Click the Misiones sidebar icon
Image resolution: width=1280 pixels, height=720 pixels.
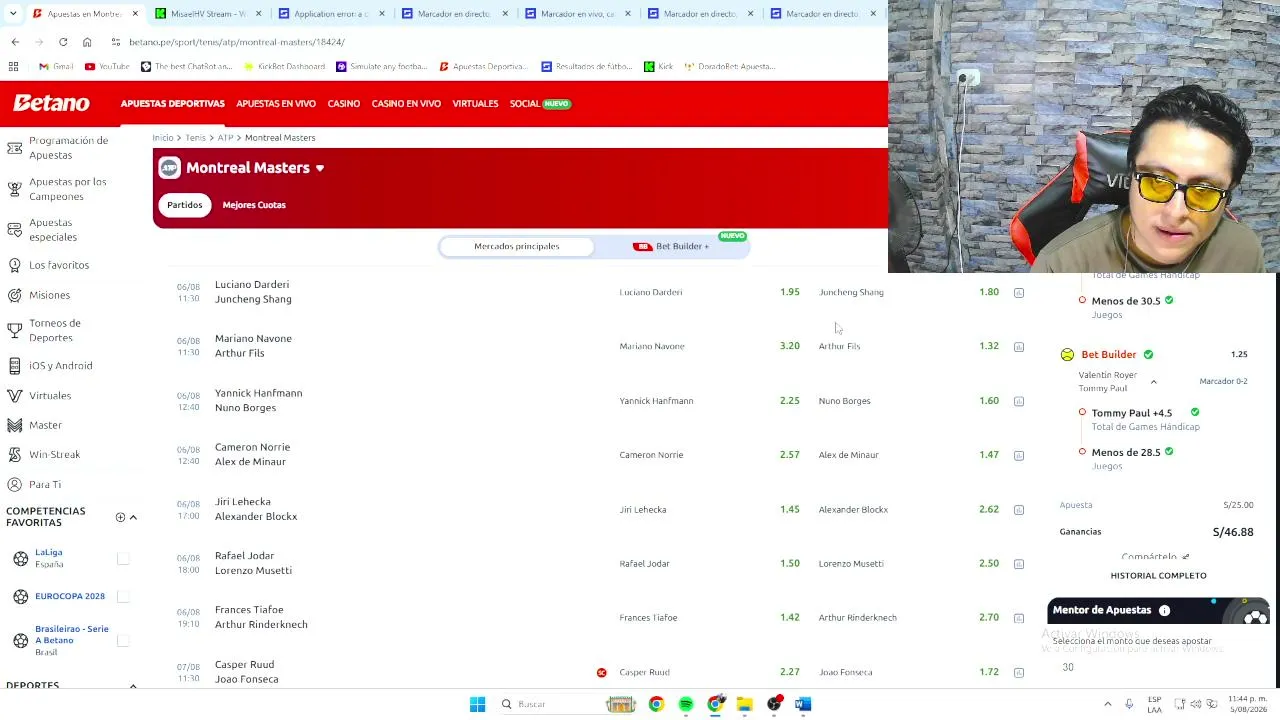14,295
